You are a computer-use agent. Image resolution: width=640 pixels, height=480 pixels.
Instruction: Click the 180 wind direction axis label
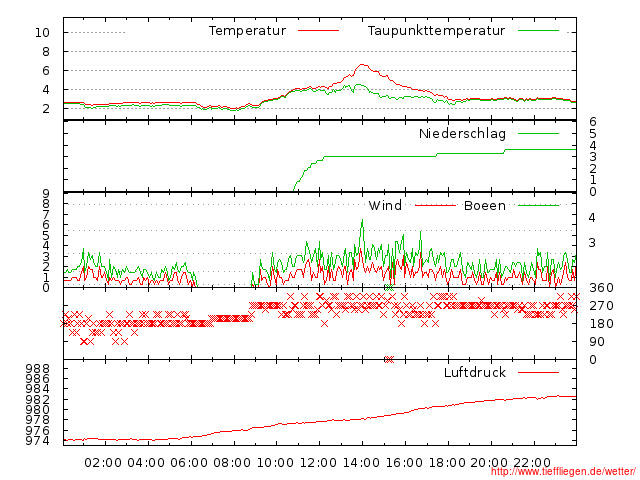coord(601,324)
